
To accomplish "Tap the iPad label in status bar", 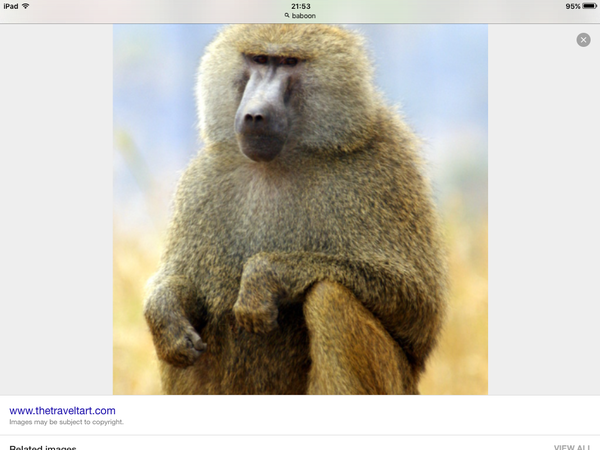I will (x=11, y=6).
